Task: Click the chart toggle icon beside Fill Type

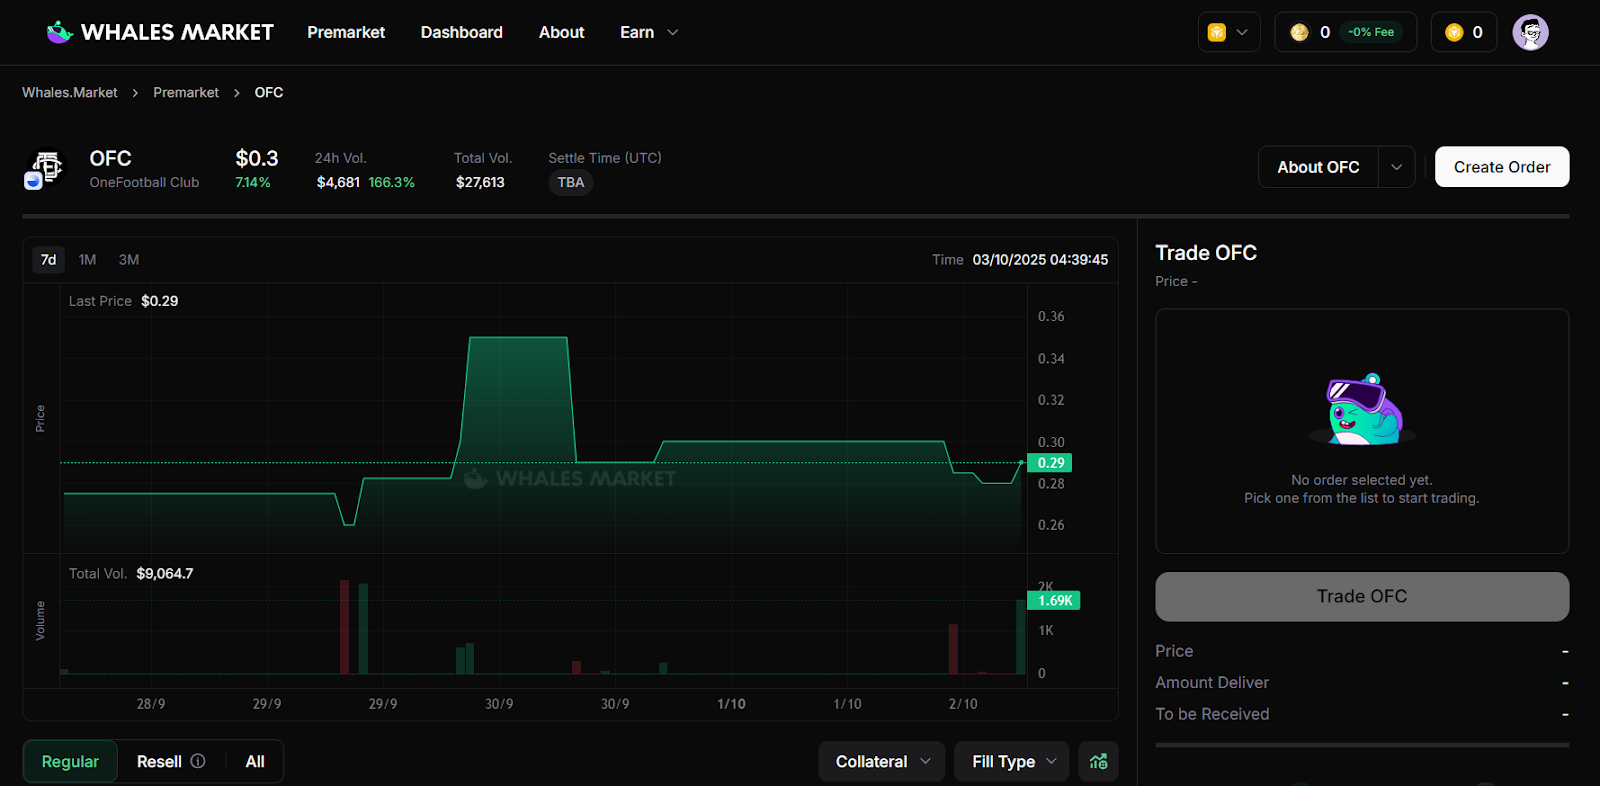Action: [x=1098, y=761]
